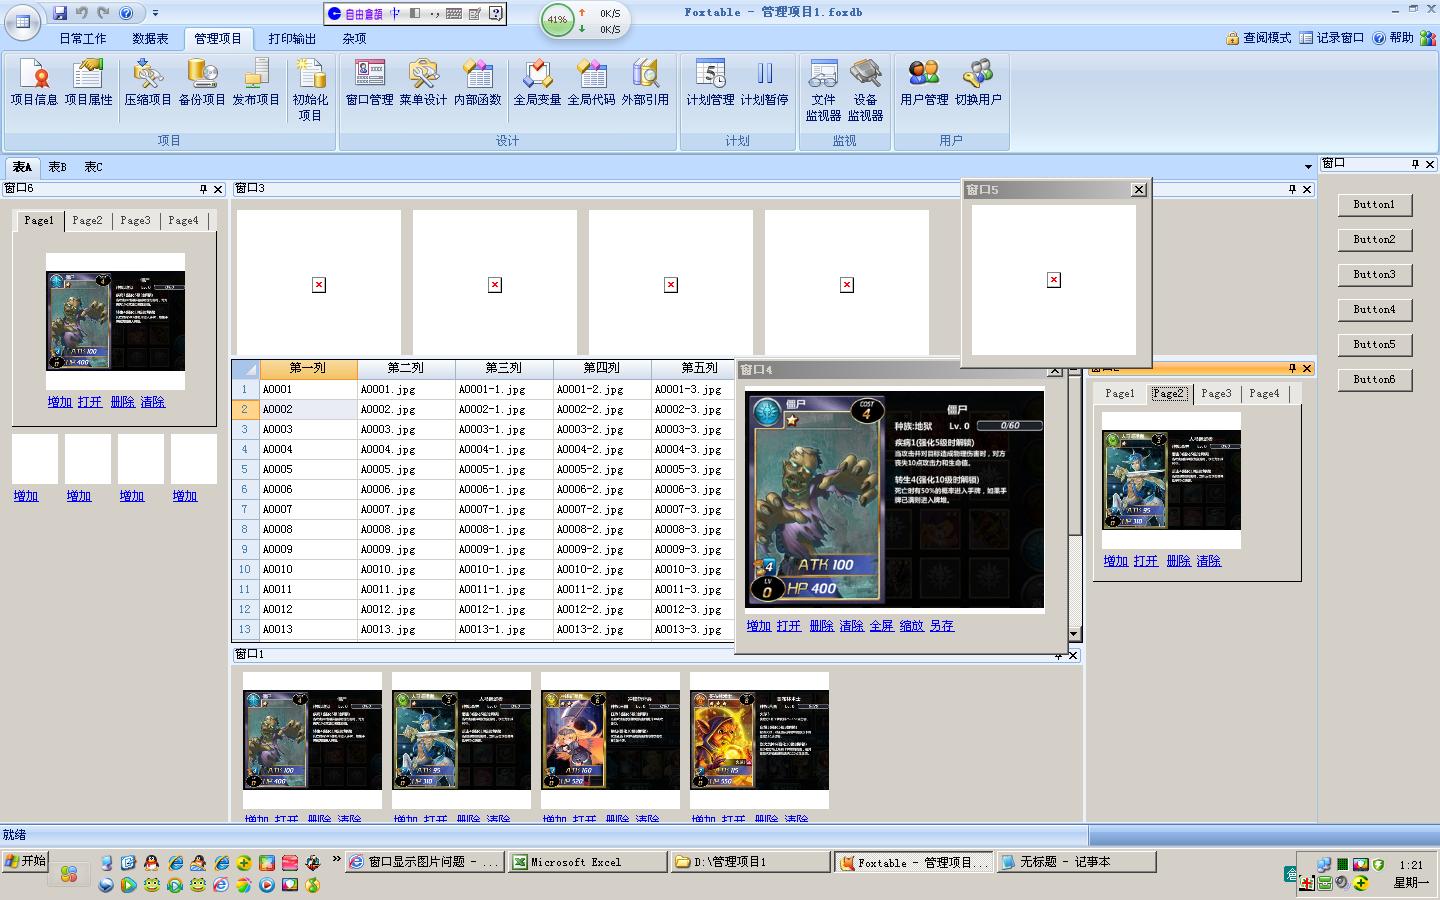Toggle the pin on the 窗口3 panel
Viewport: 1440px width, 900px height.
[1292, 189]
